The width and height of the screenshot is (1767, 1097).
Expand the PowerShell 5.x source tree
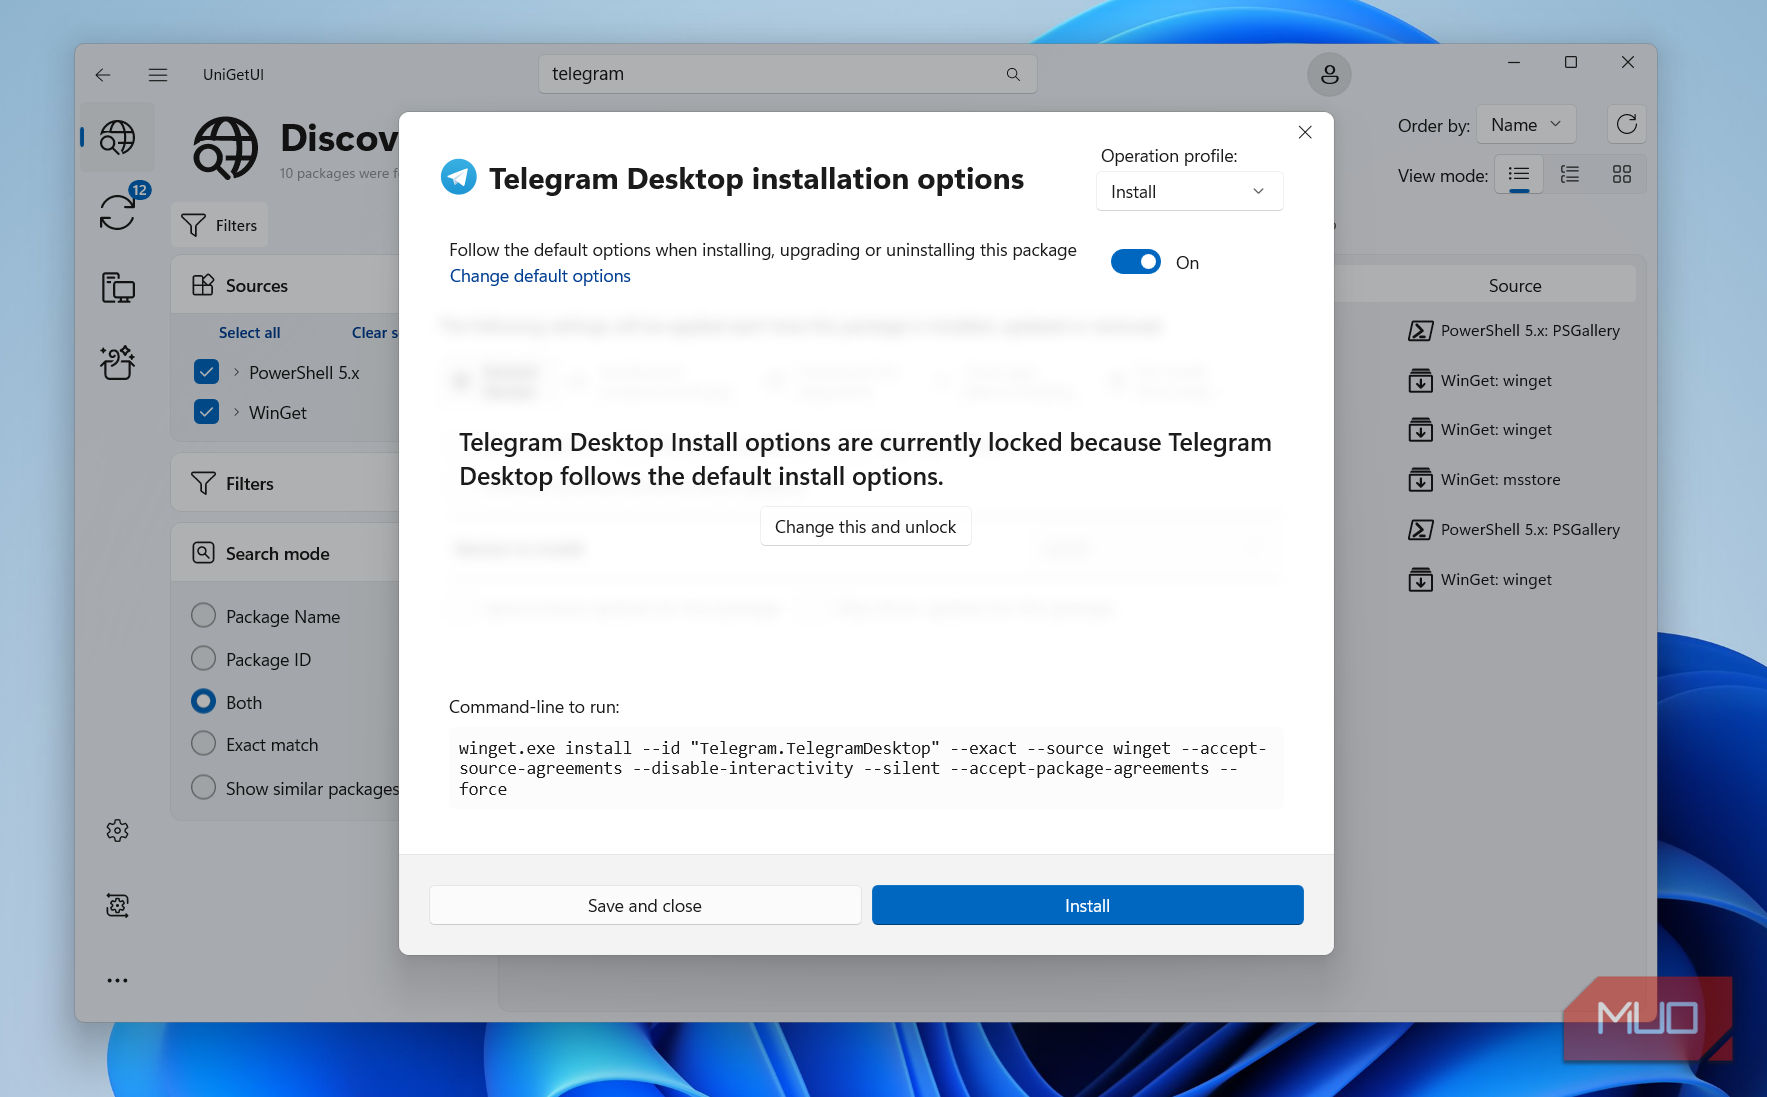[x=236, y=372]
